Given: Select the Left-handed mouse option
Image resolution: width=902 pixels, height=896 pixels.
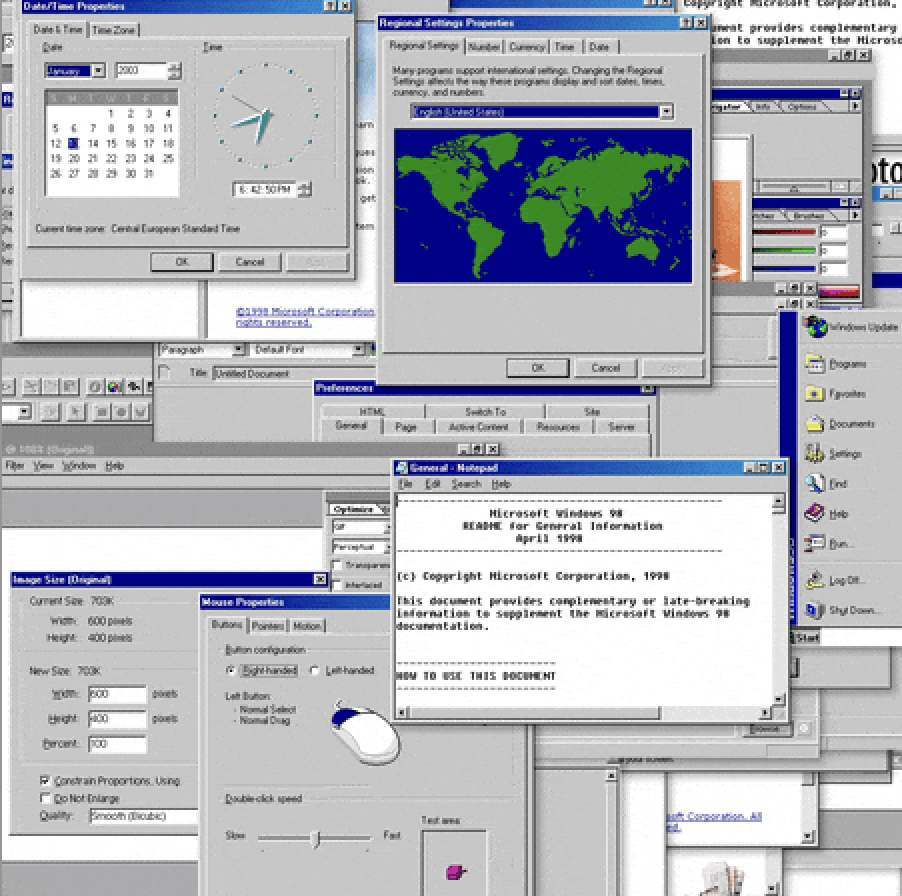Looking at the screenshot, I should click(315, 671).
